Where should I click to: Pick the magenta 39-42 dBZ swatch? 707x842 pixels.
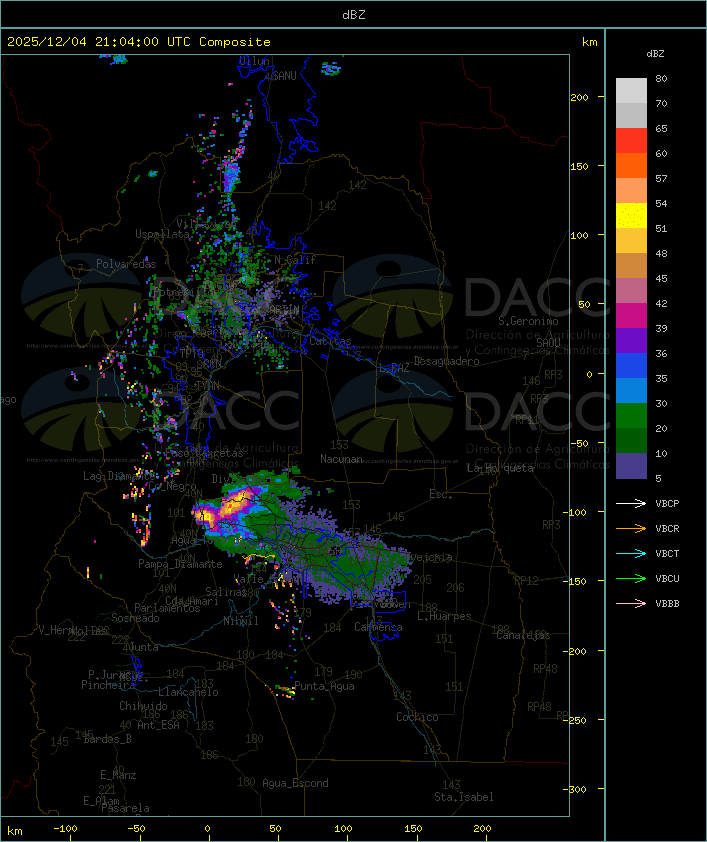tap(631, 315)
